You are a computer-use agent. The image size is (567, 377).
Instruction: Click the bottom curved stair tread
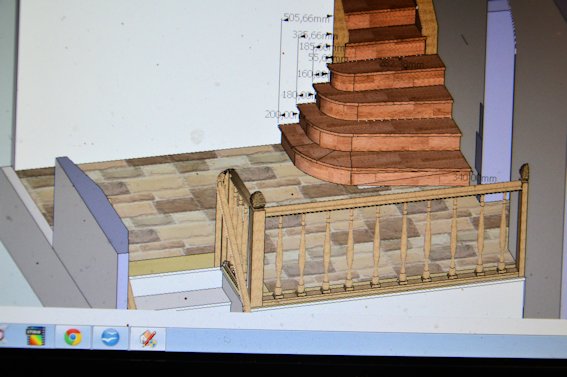click(x=376, y=167)
